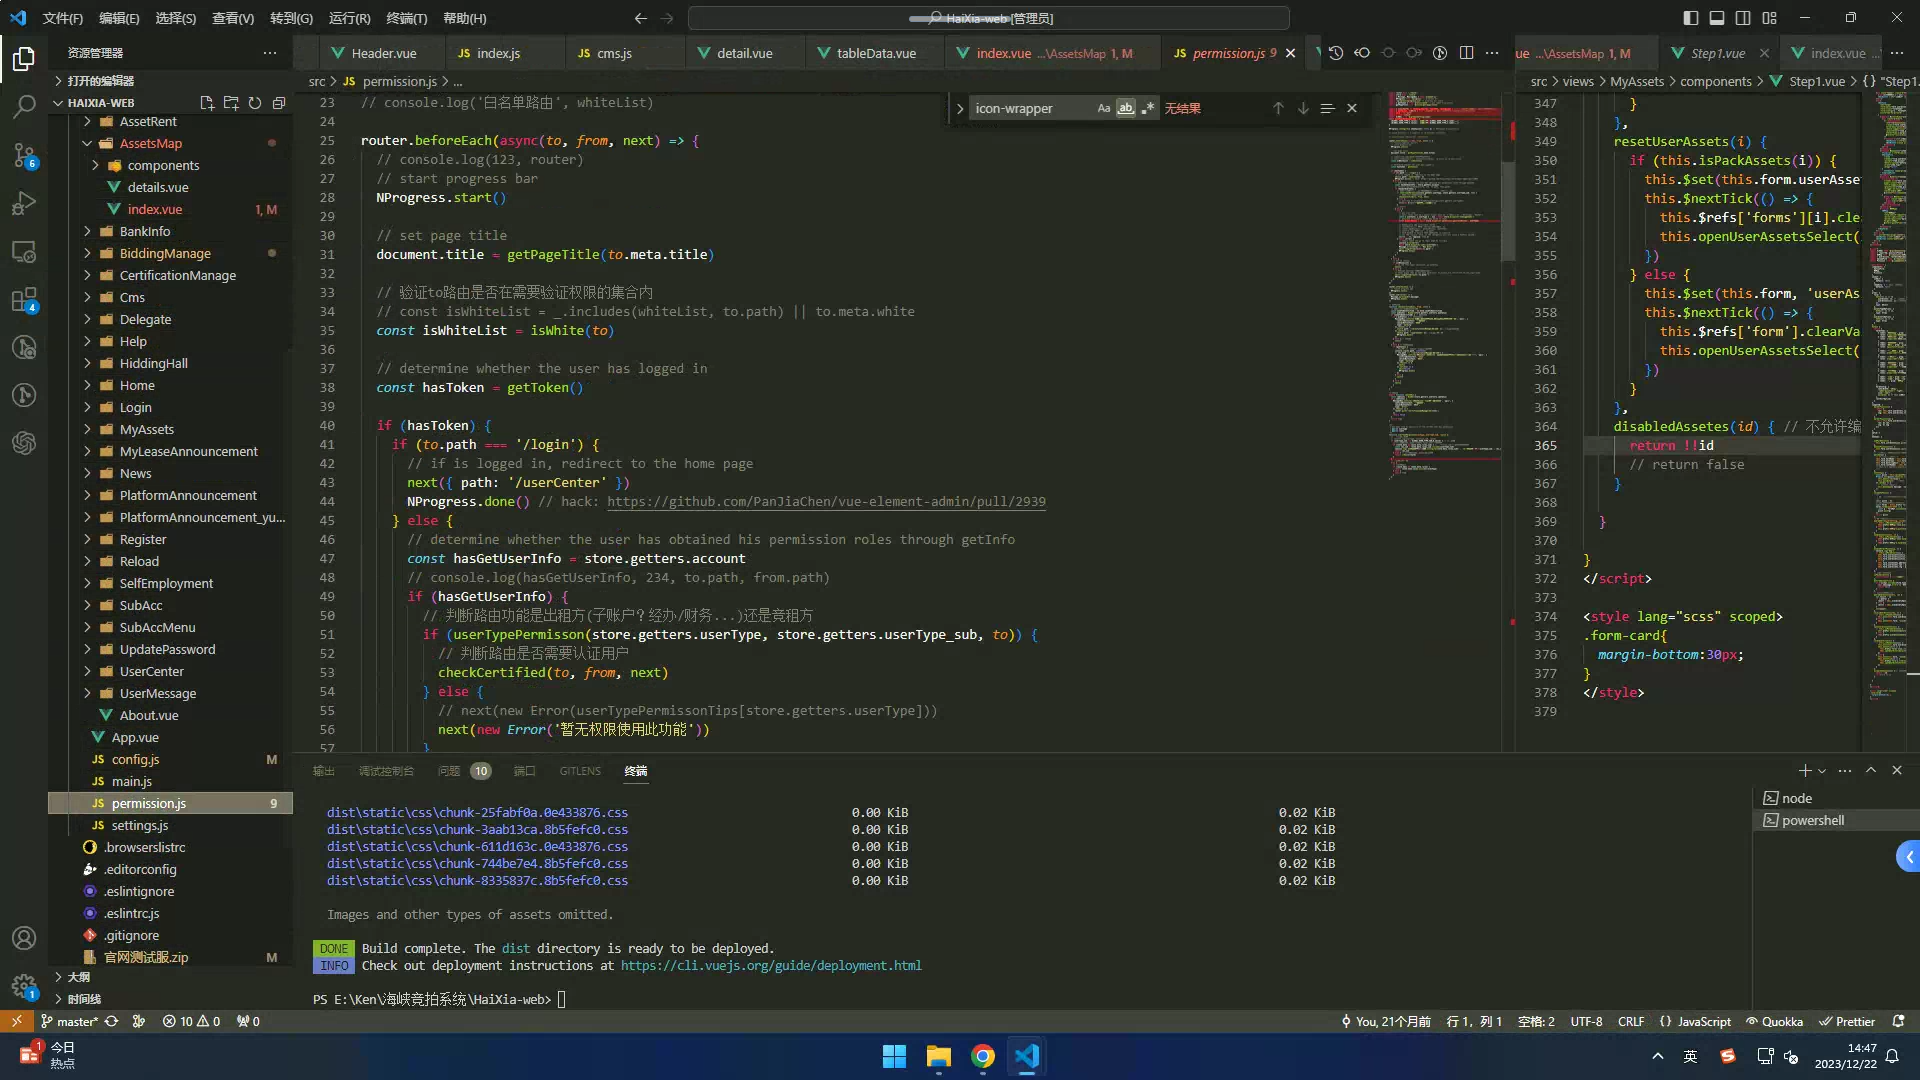
Task: Open Source Control view with badge 6
Action: (24, 154)
